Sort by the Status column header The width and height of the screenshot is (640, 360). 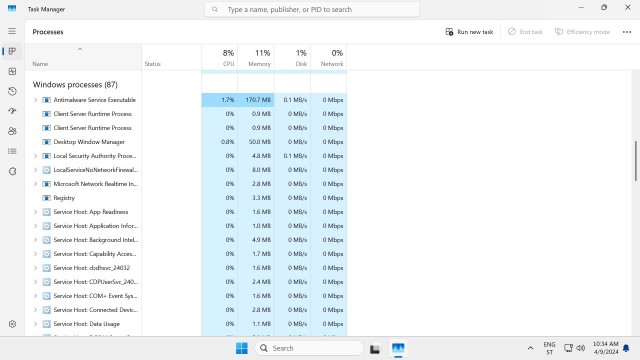click(x=171, y=57)
